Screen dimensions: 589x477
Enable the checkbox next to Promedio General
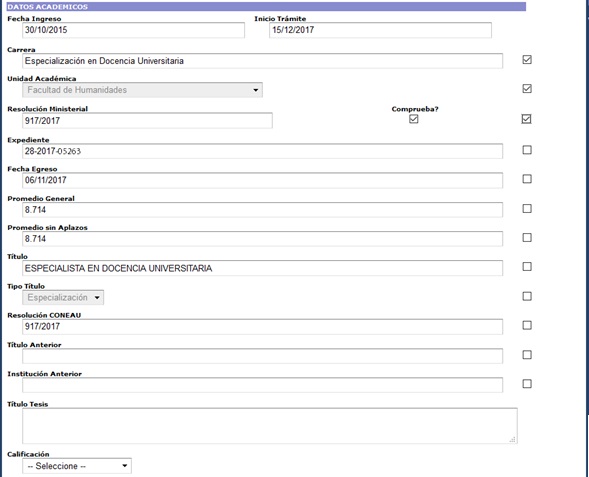coord(527,208)
